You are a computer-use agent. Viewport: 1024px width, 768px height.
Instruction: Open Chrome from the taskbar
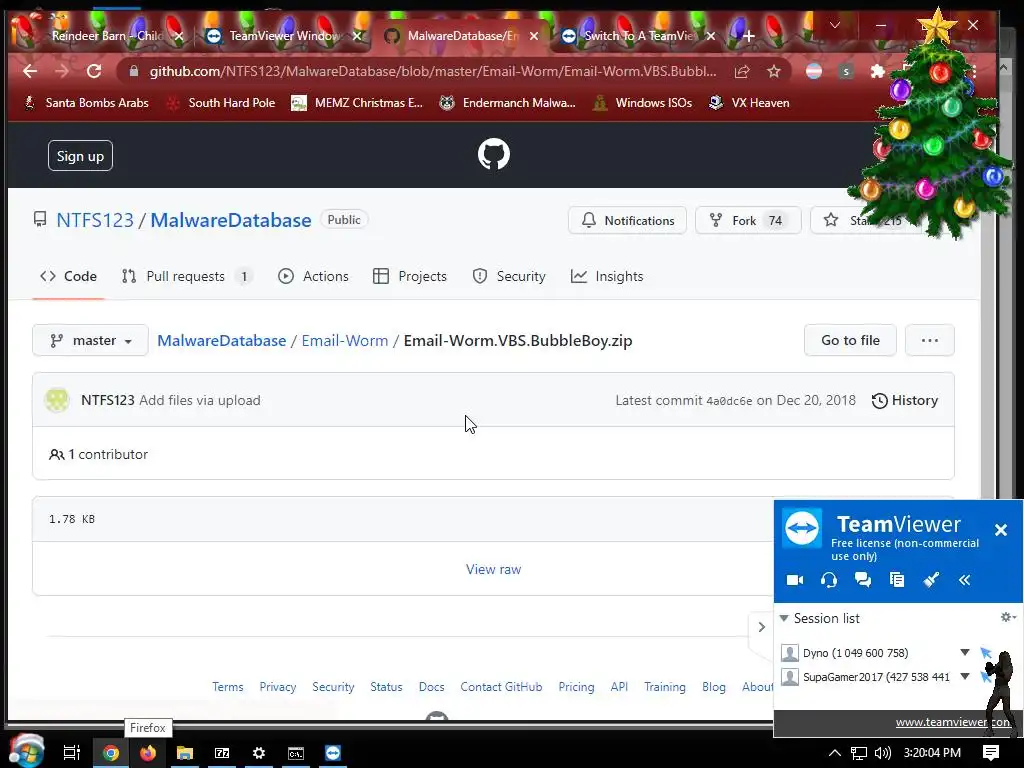point(111,753)
